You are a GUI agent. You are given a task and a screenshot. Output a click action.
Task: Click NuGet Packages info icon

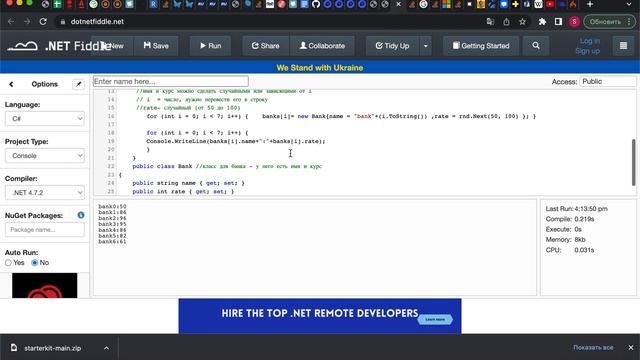pos(81,215)
